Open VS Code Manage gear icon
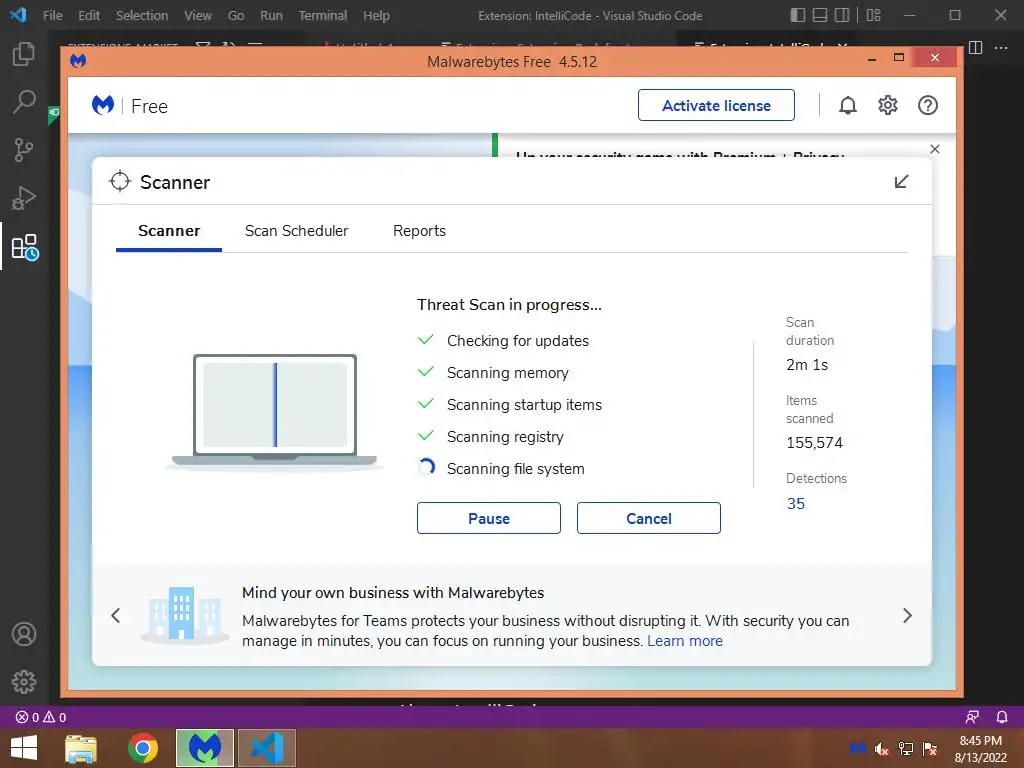Viewport: 1024px width, 768px height. tap(24, 682)
